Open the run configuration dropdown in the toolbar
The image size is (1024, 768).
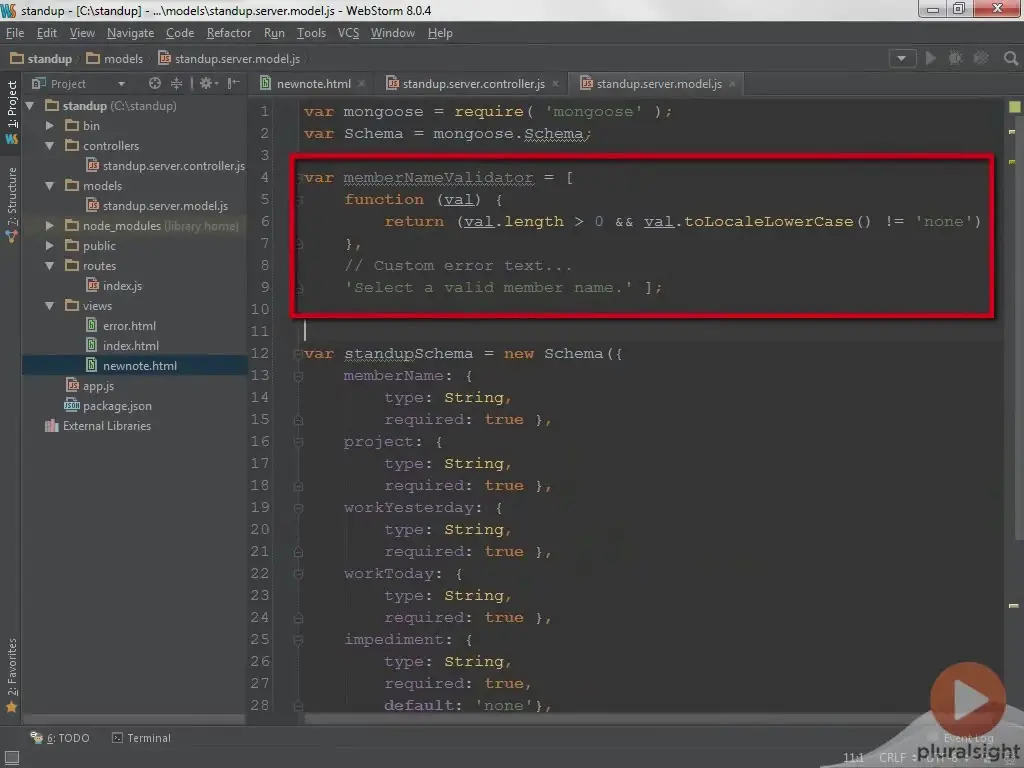(902, 58)
